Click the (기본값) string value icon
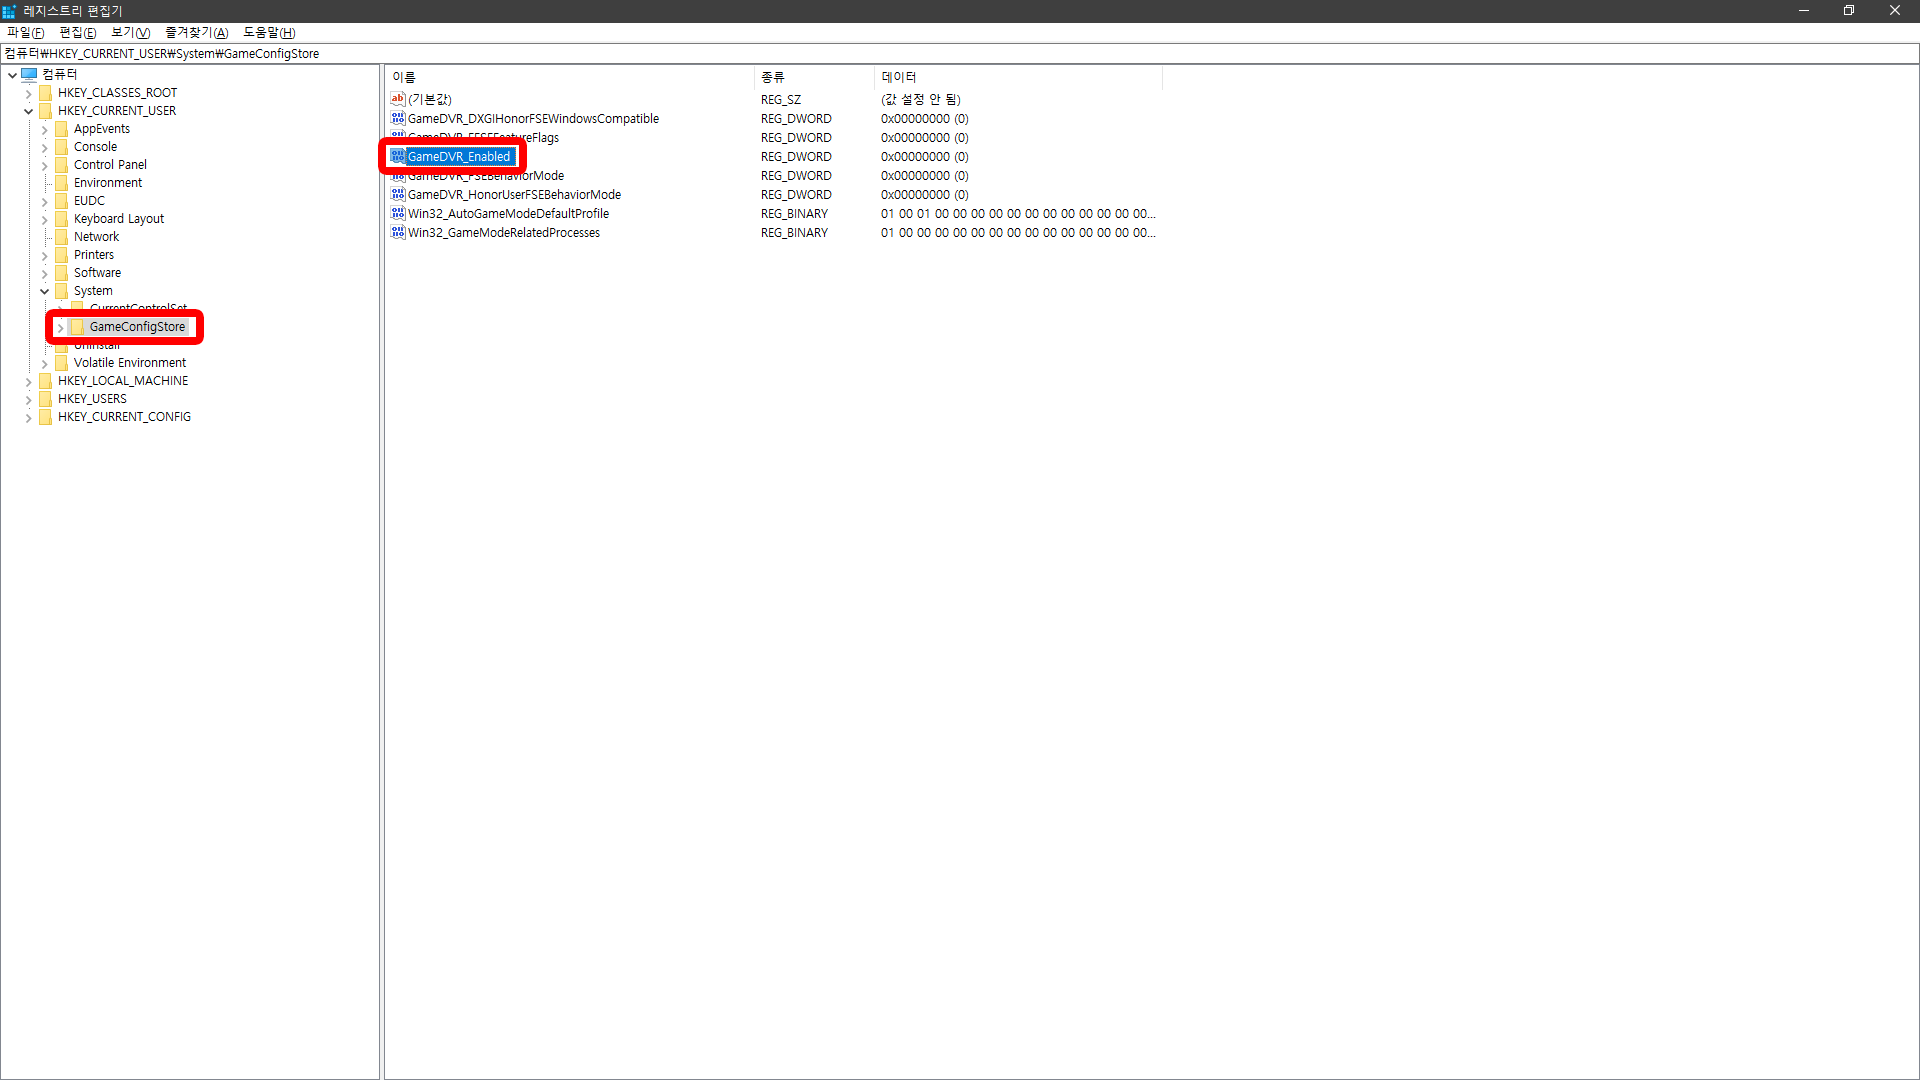 (397, 99)
